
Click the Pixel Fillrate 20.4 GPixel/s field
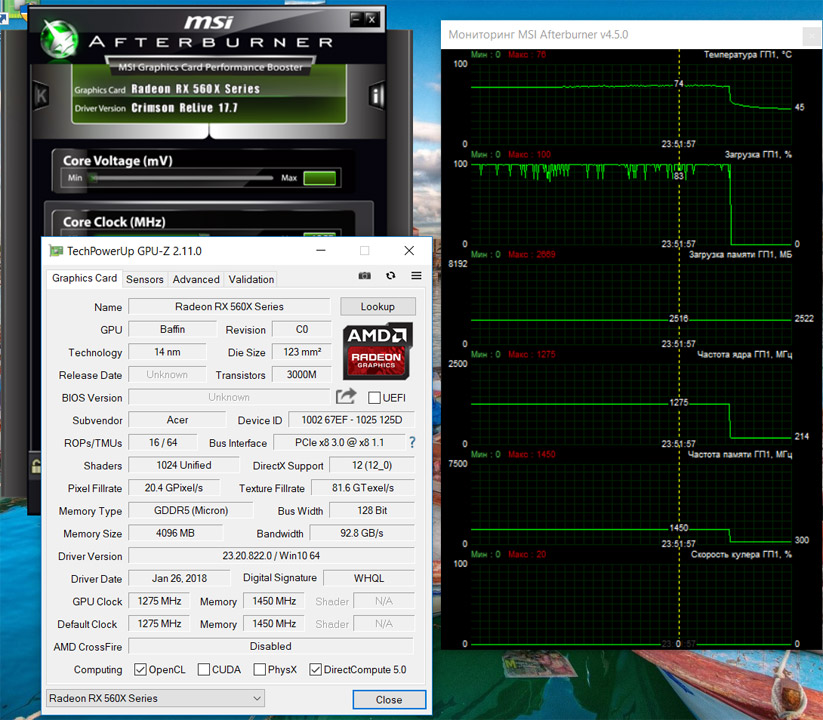[174, 488]
